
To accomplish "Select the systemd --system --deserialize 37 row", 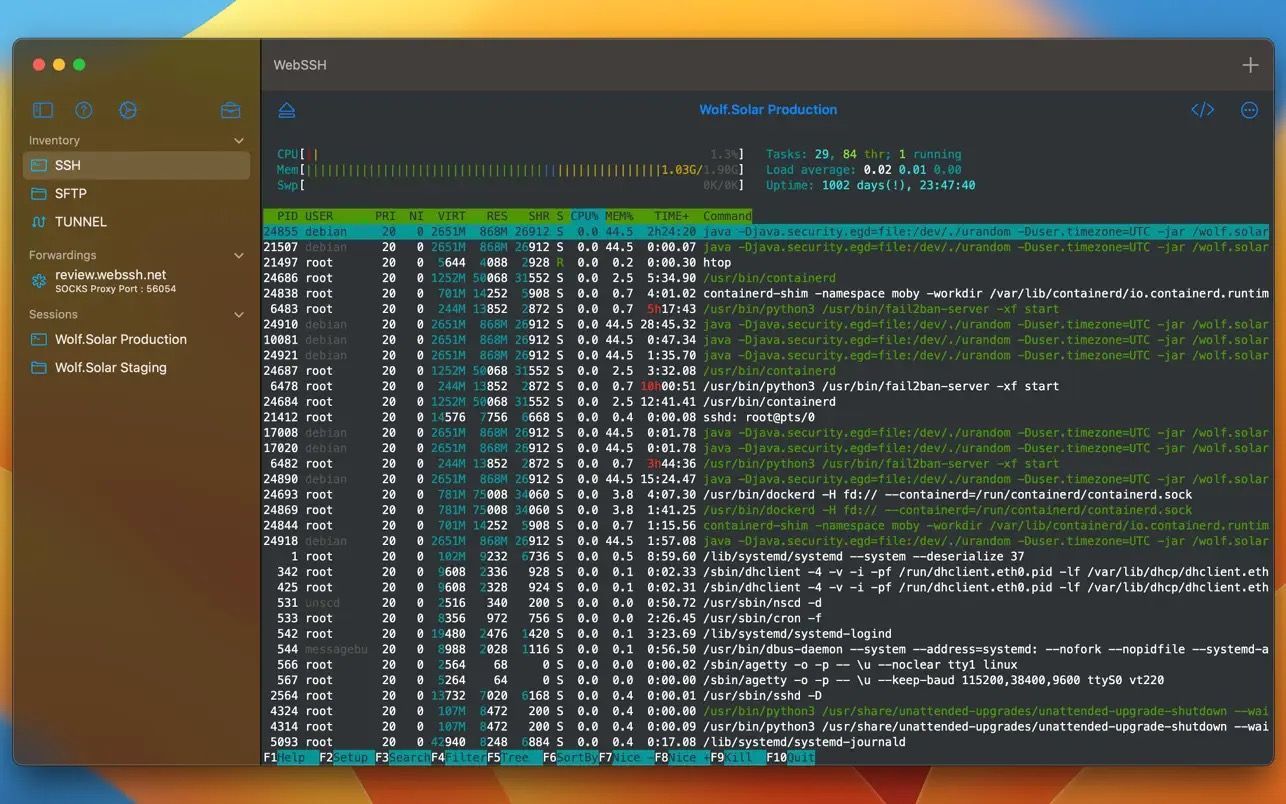I will click(766, 557).
